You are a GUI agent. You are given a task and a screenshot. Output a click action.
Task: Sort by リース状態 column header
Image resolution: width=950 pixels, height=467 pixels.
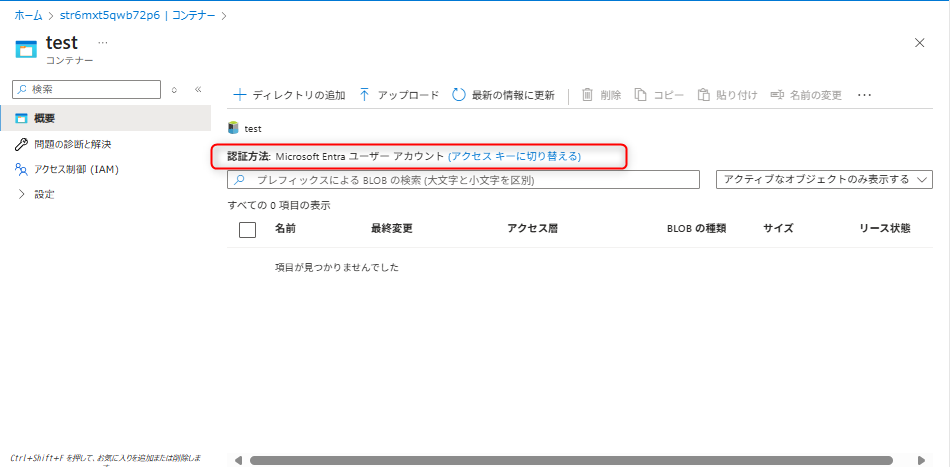coord(885,228)
